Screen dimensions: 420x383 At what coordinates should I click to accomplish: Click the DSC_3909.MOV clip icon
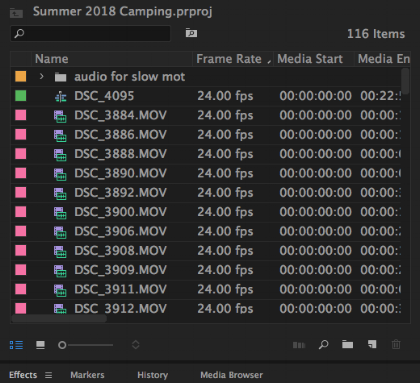[x=60, y=271]
